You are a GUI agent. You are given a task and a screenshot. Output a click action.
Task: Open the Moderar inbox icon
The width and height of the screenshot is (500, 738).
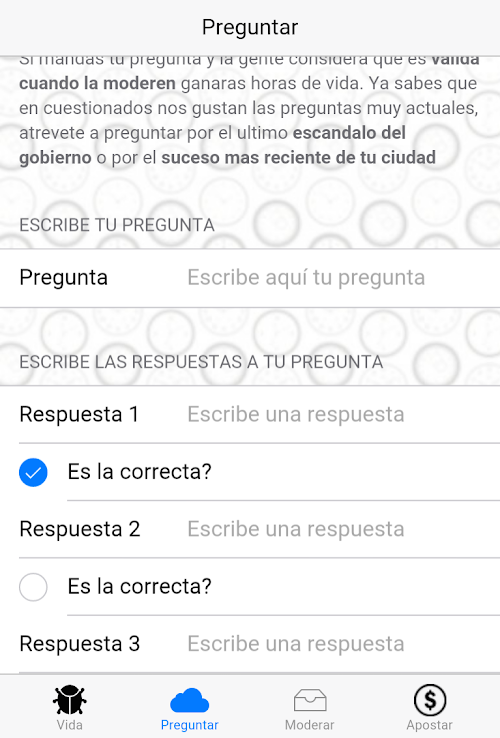[x=310, y=700]
